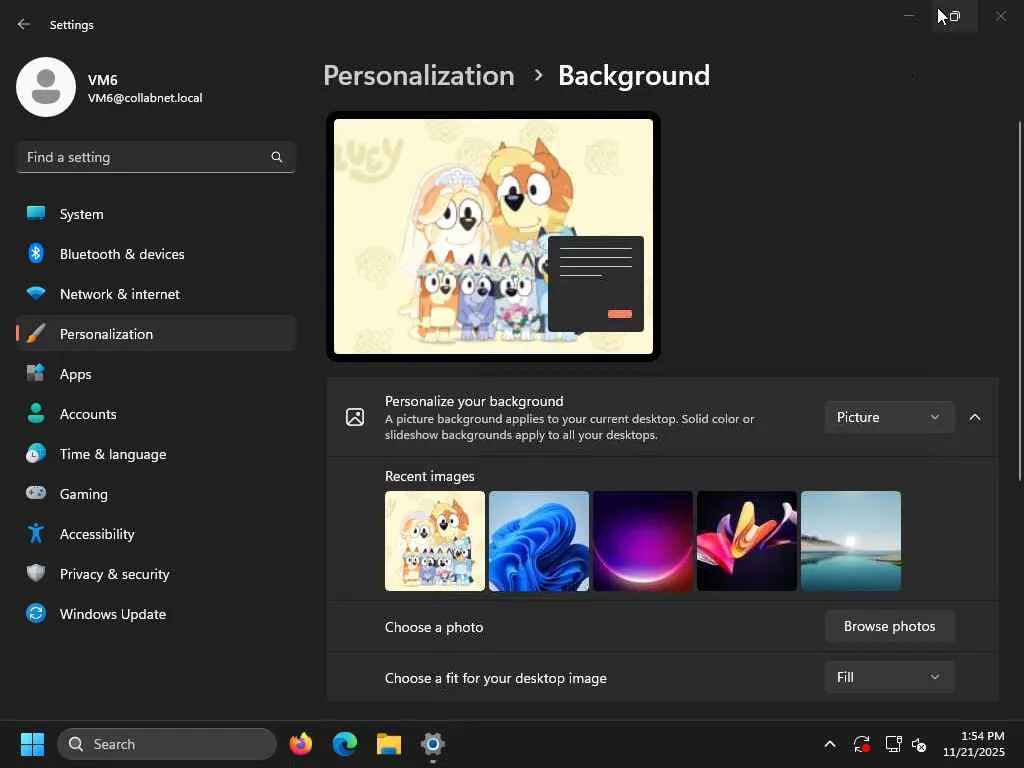Click the Accounts person icon in sidebar
Screen dimensions: 1024x768
point(36,413)
